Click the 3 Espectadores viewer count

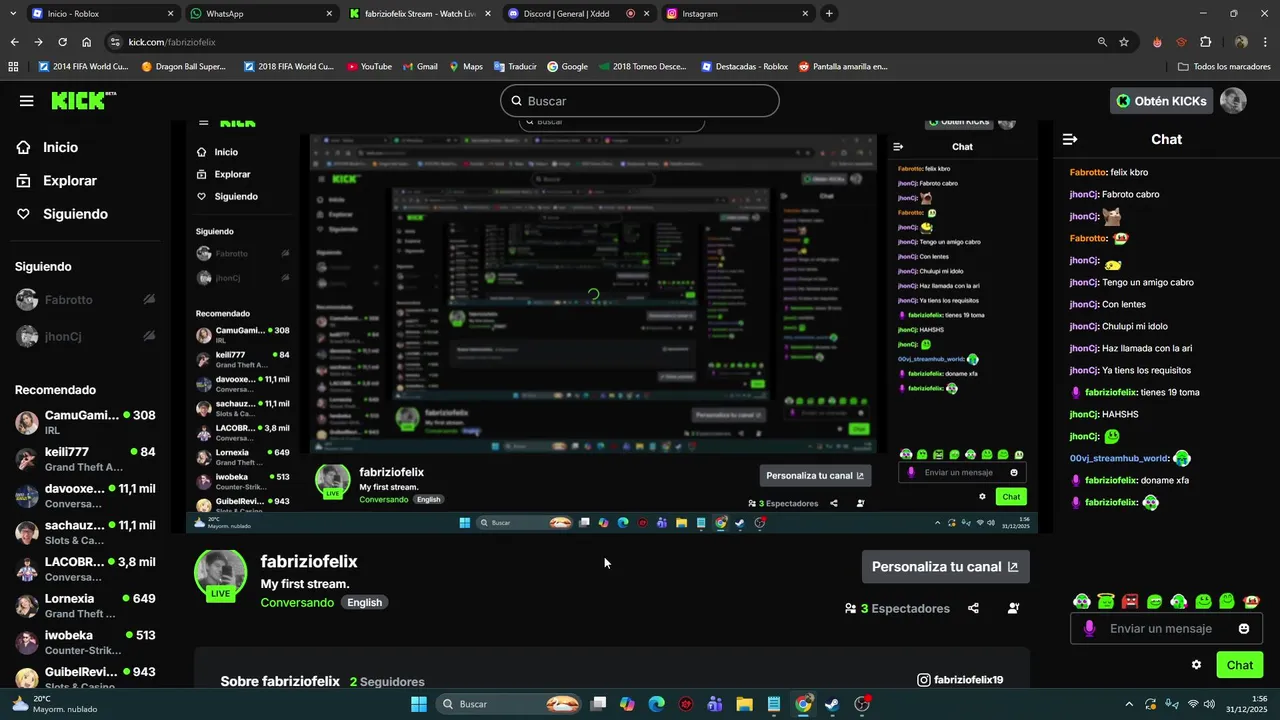(897, 608)
